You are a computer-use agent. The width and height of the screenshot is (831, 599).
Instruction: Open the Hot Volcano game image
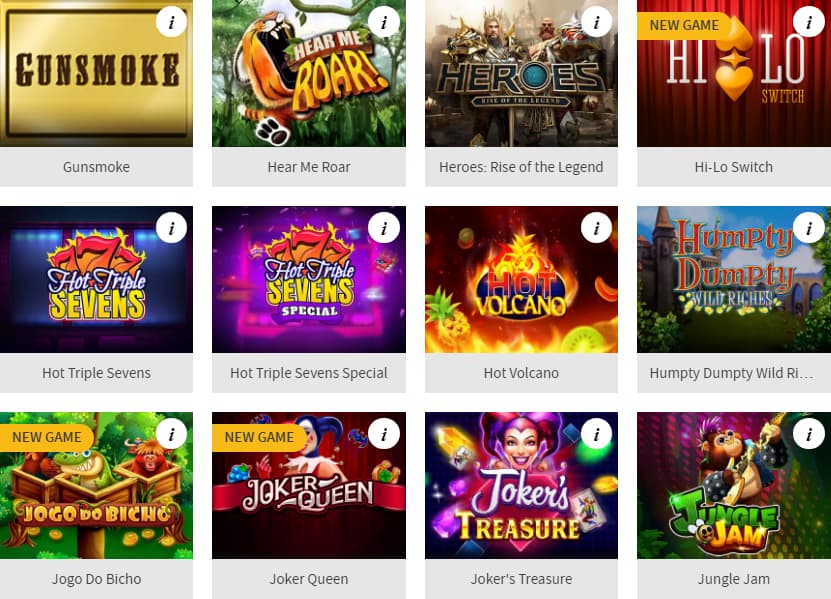point(521,279)
